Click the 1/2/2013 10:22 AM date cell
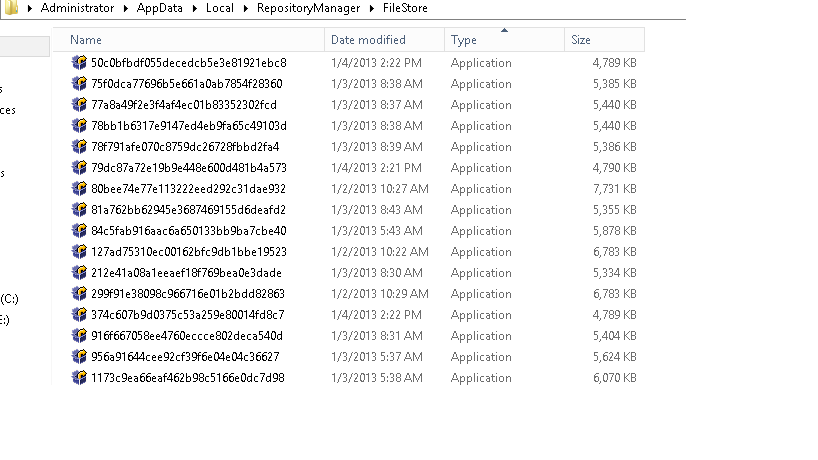 (380, 252)
